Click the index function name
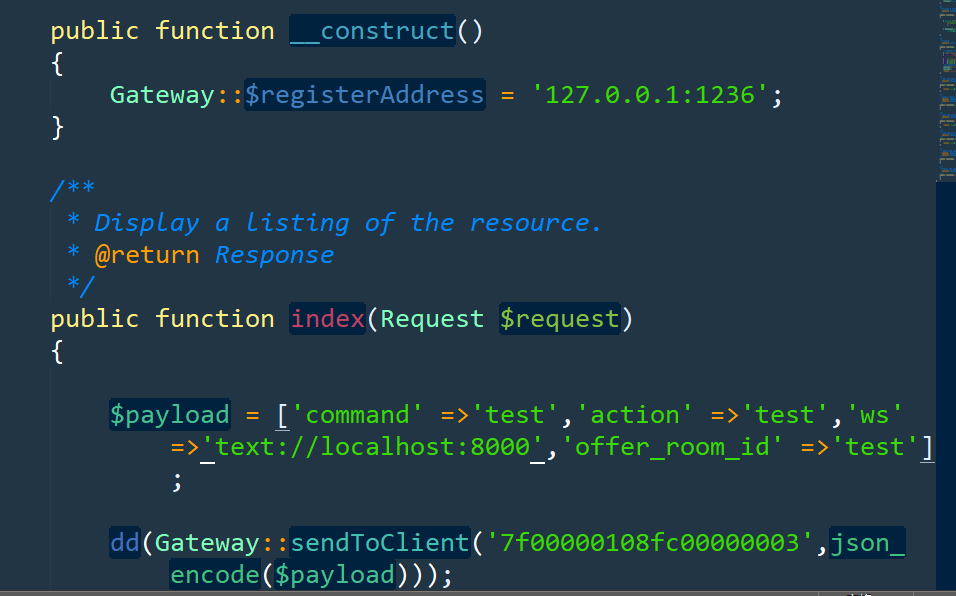956x596 pixels. point(327,319)
